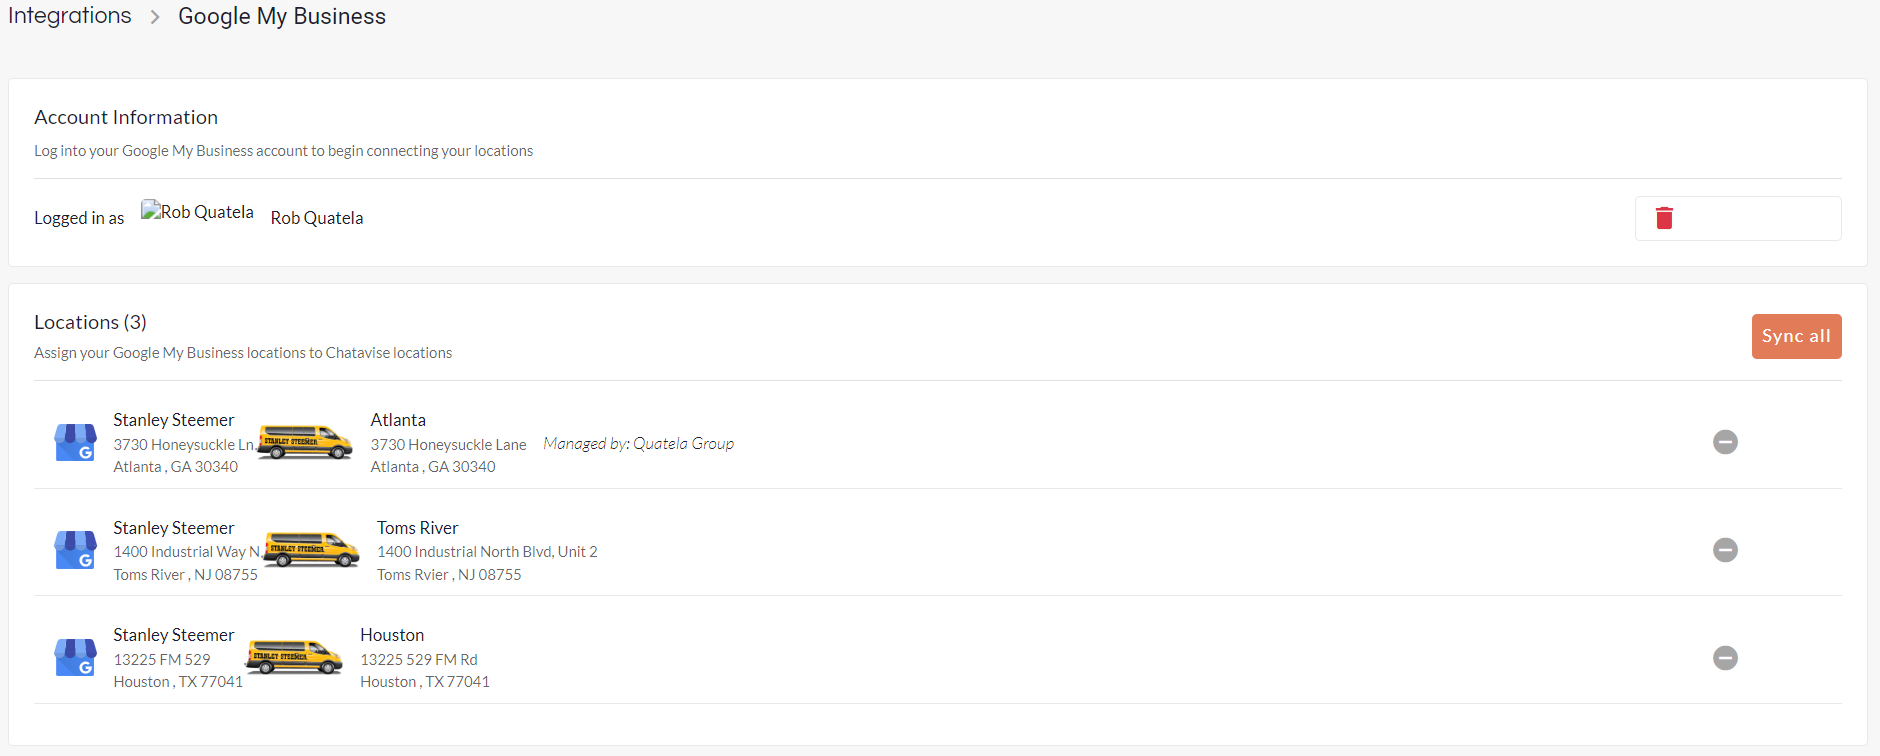Image resolution: width=1880 pixels, height=756 pixels.
Task: Click the Google My Business icon for Atlanta row
Action: (75, 442)
